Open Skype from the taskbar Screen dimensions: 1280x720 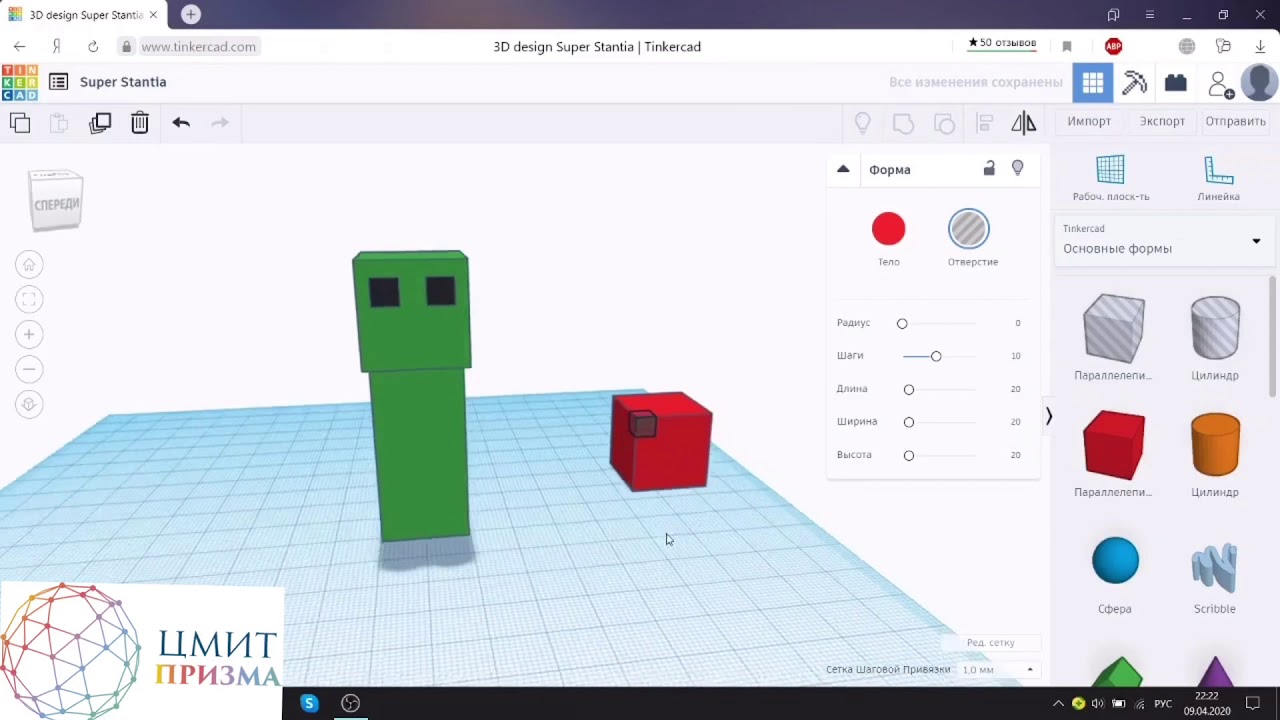(309, 703)
